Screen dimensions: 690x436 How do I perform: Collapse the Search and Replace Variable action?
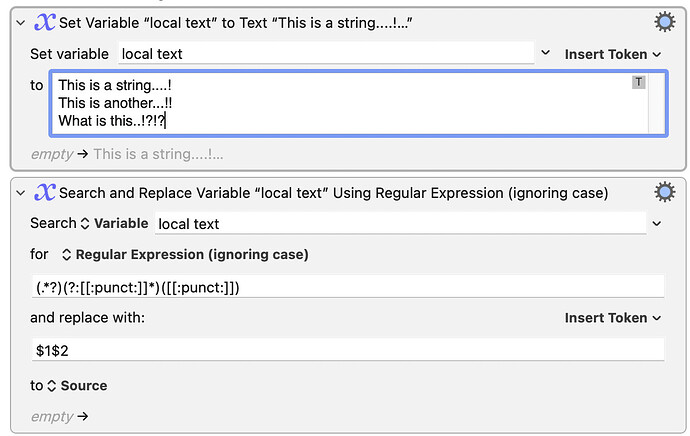coord(21,193)
